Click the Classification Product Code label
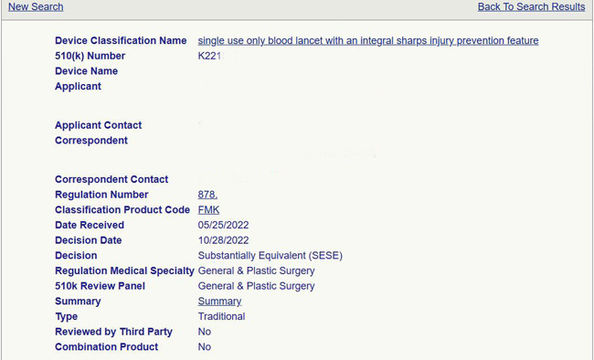The image size is (594, 360). coord(122,210)
